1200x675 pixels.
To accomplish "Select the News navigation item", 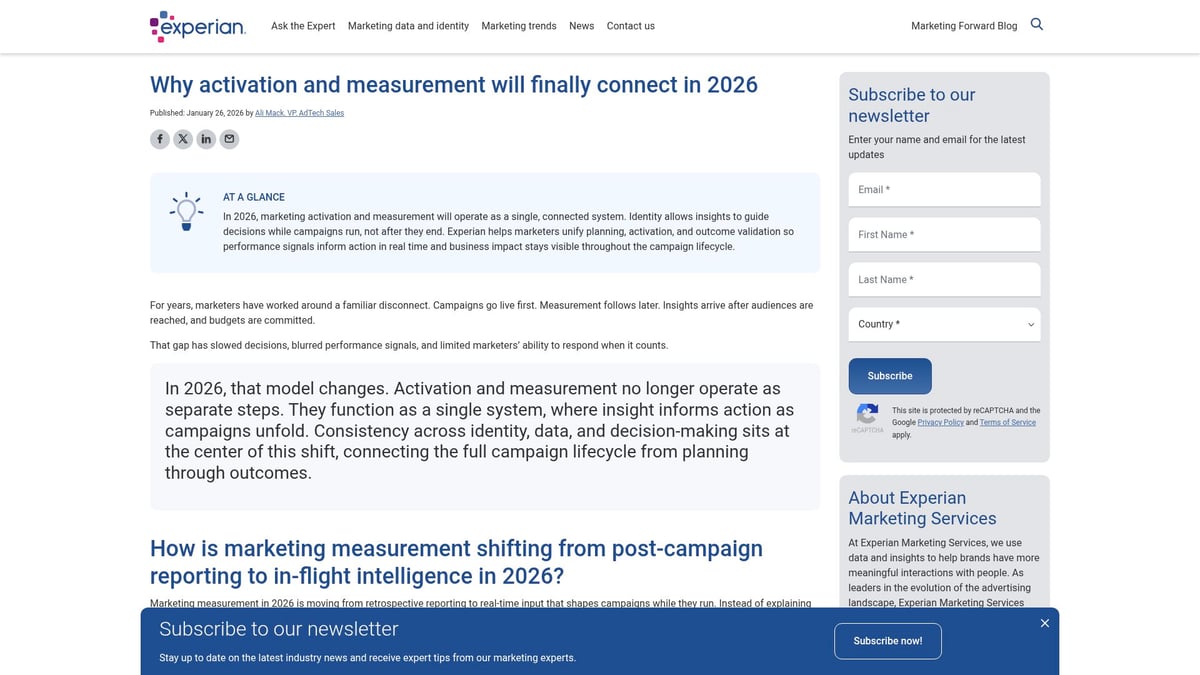I will [x=581, y=26].
